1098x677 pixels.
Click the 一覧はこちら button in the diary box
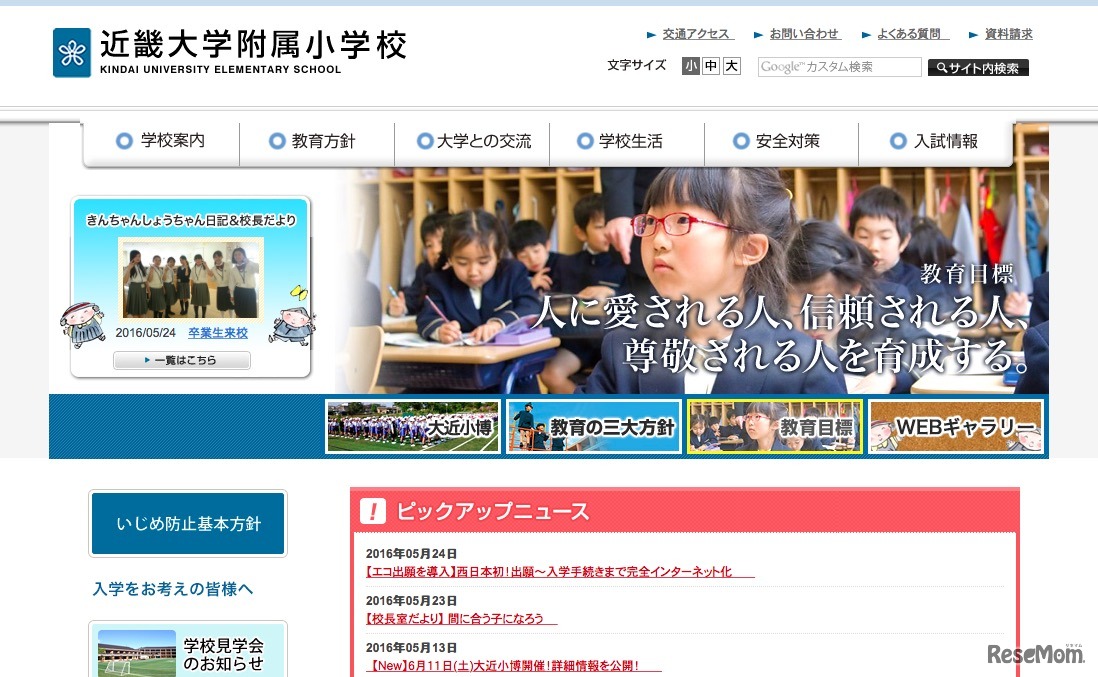coord(182,360)
